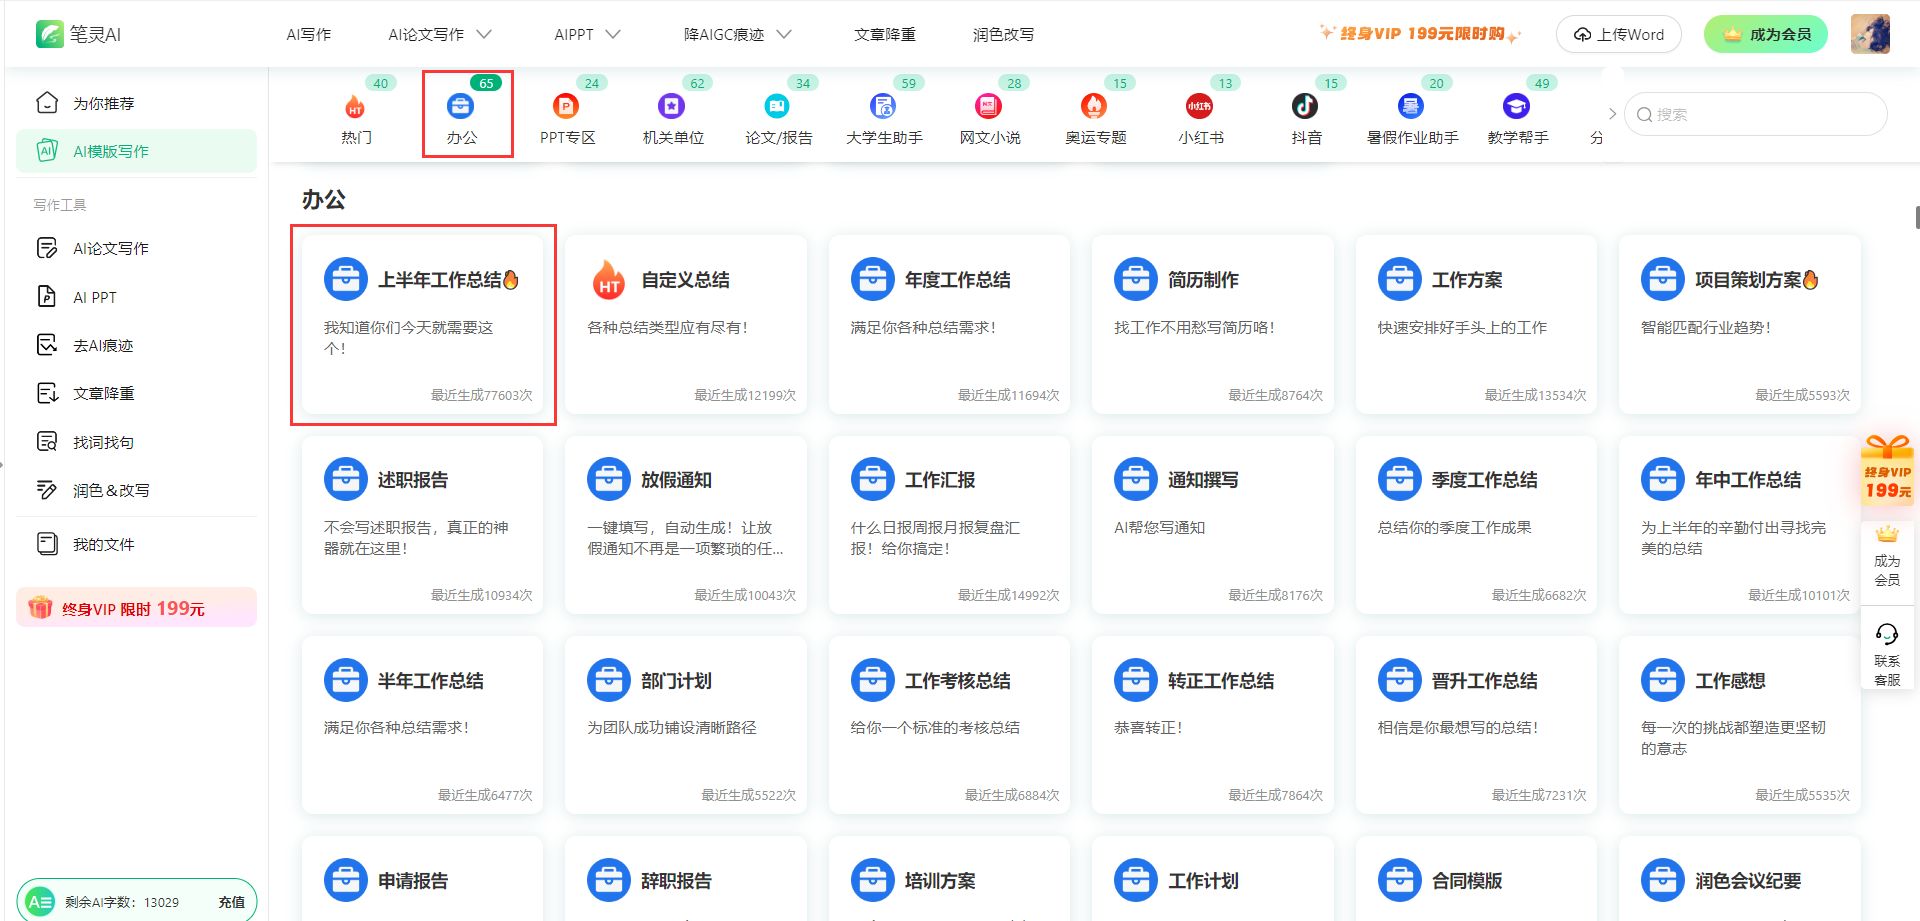Open the PPT专区 category icon
Screen dimensions: 1920x921
[566, 106]
